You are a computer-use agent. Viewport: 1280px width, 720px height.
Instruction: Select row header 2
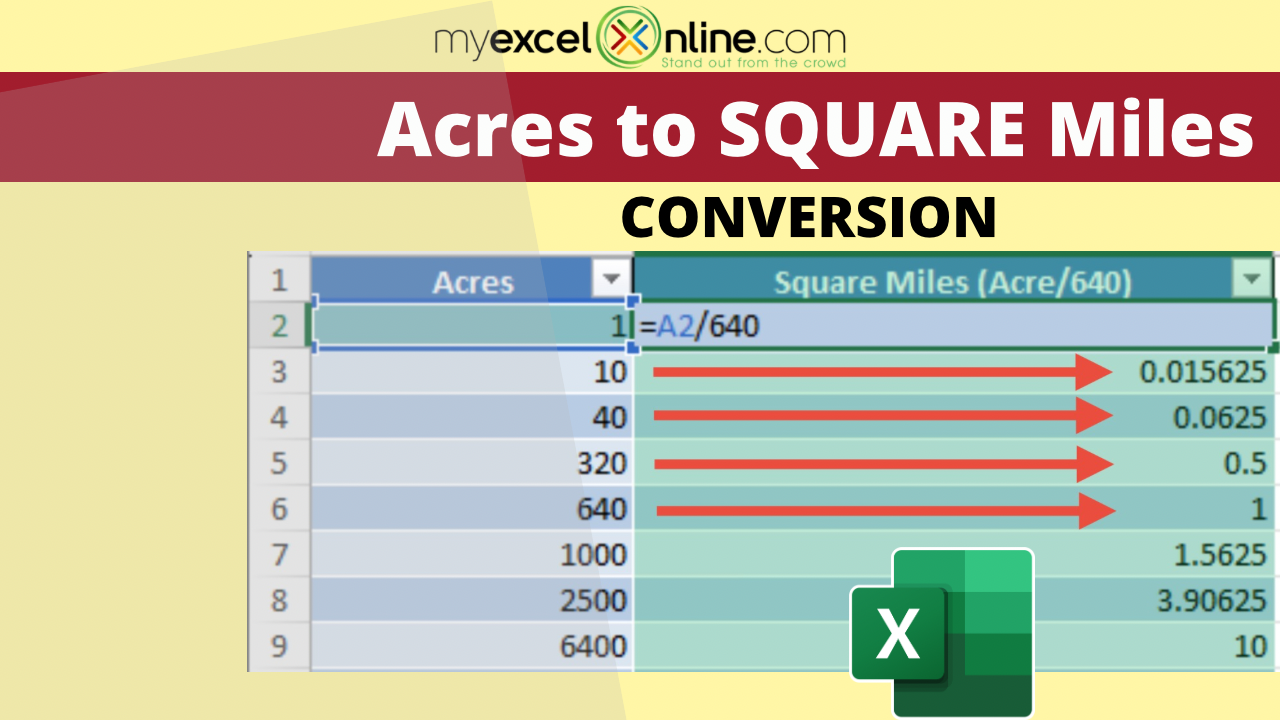[x=279, y=325]
